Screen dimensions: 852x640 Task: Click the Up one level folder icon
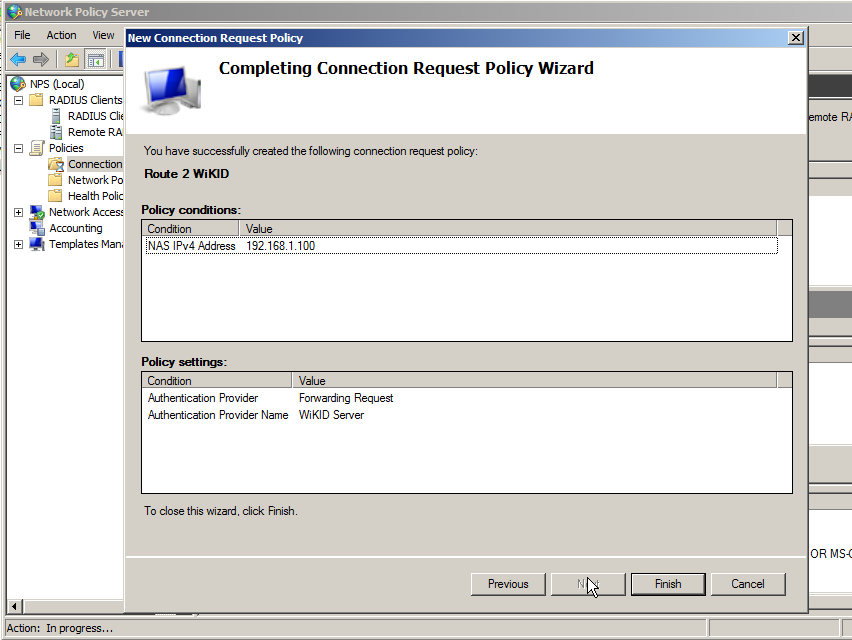[72, 60]
